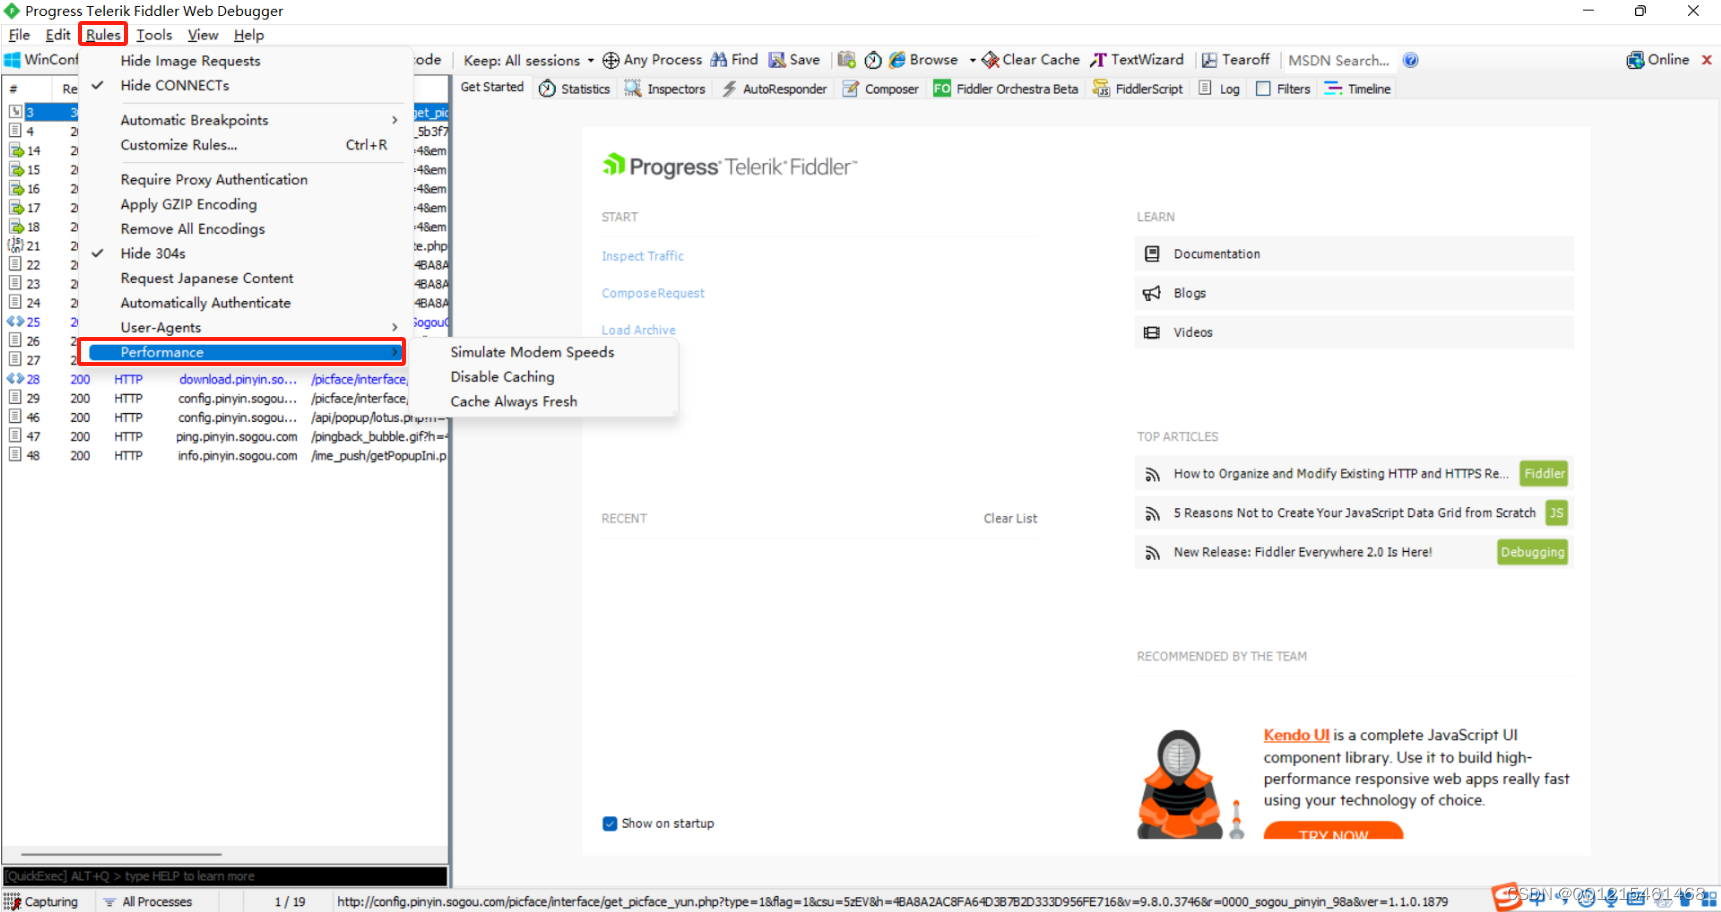Click the Save sessions icon
Viewport: 1721px width, 912px height.
tap(777, 60)
